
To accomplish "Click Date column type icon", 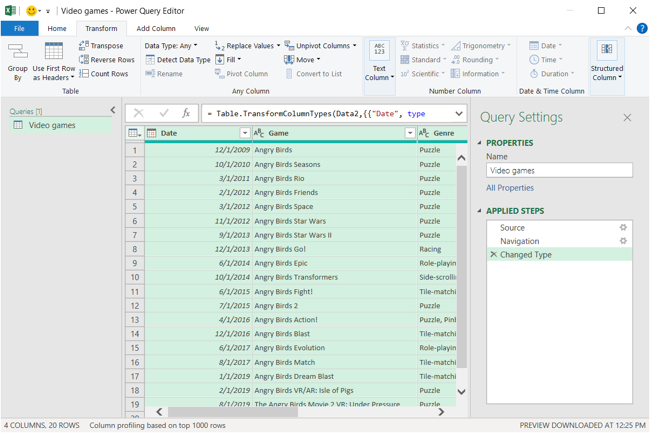I will (x=152, y=133).
